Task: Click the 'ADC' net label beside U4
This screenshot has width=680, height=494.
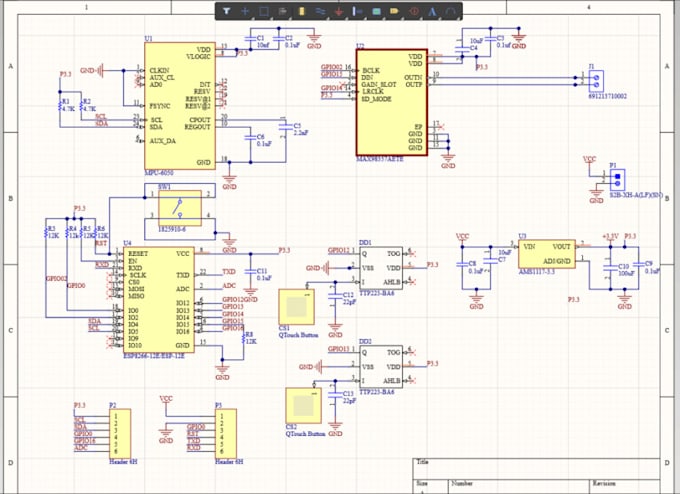Action: click(229, 285)
